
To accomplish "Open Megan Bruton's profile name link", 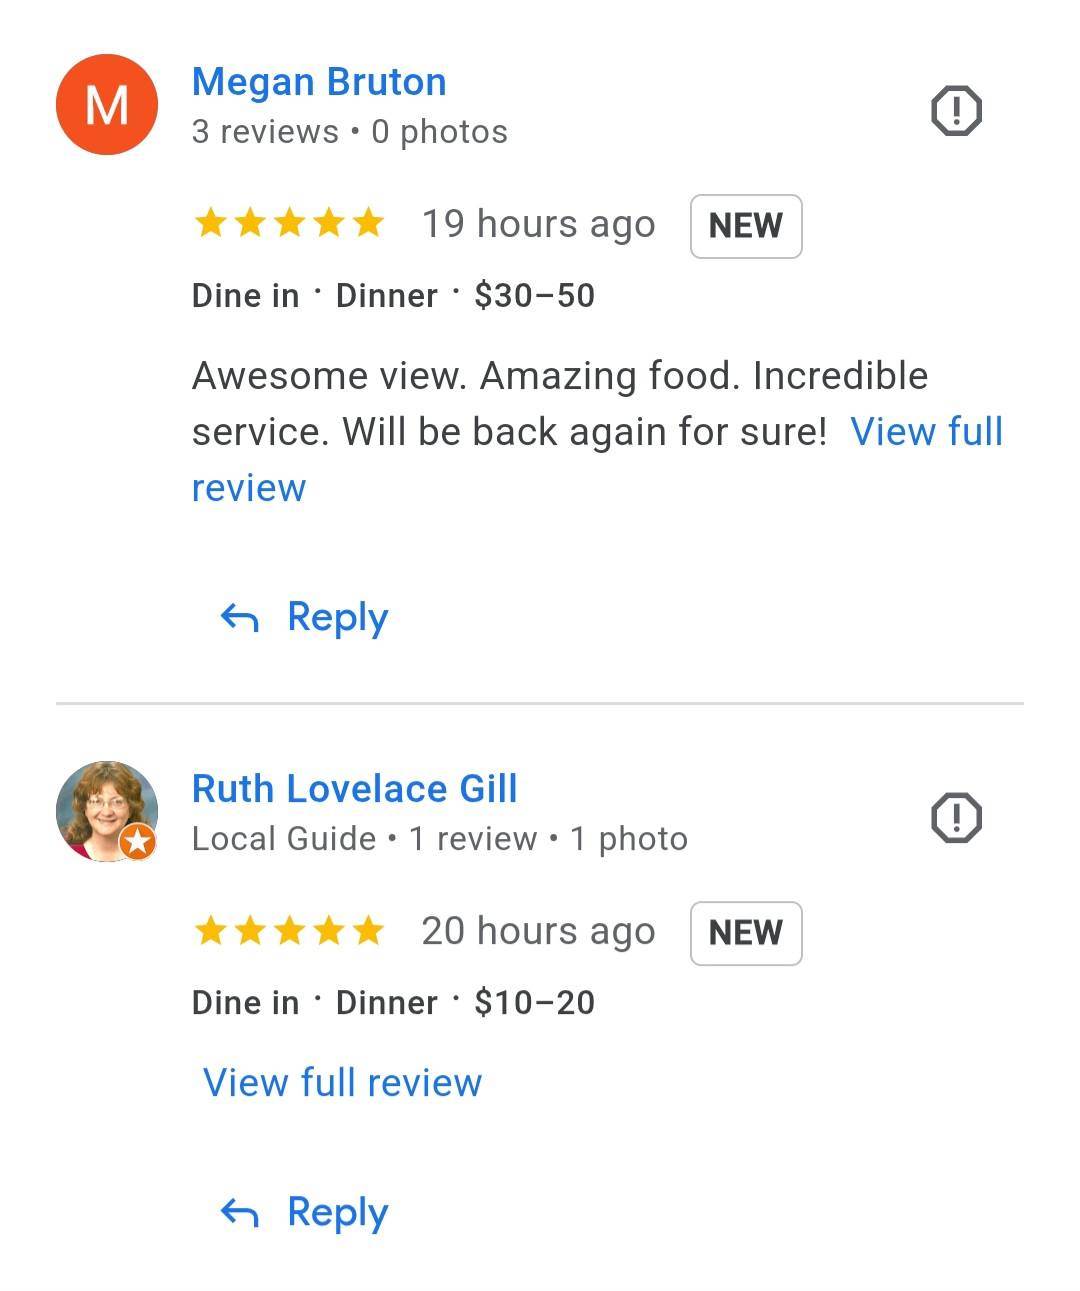I will coord(319,82).
